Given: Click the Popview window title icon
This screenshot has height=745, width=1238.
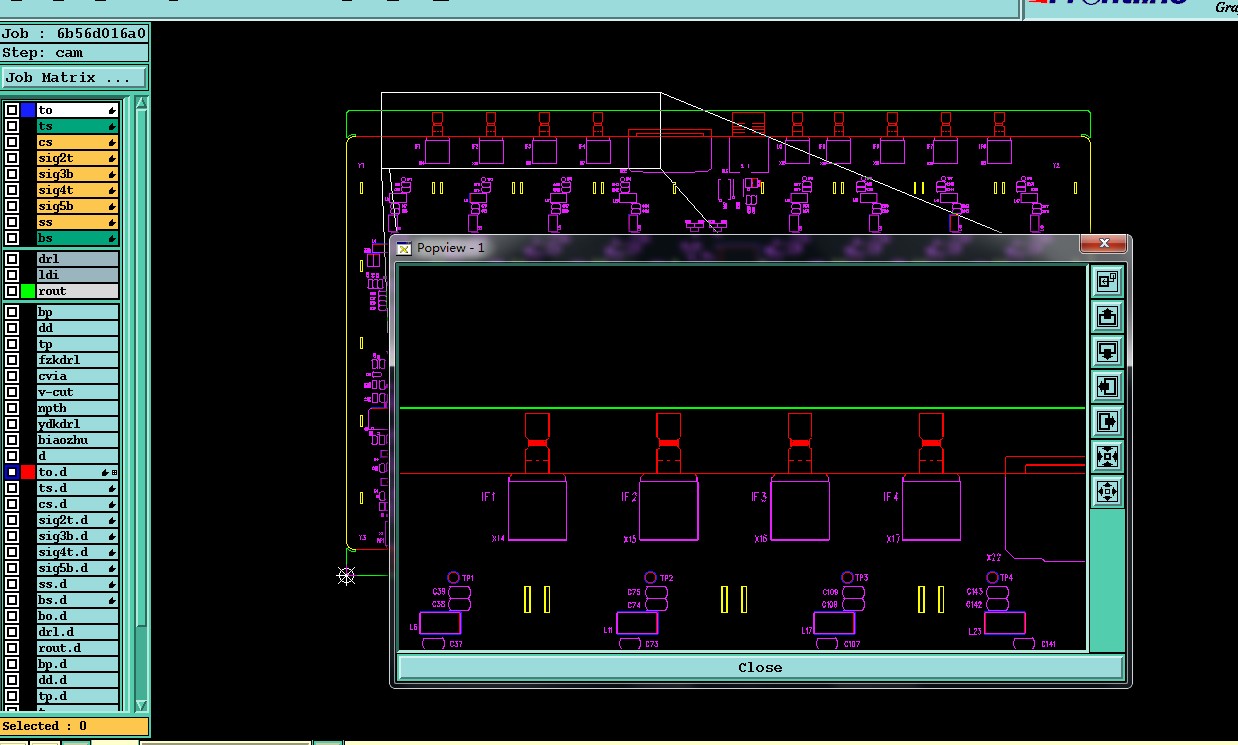Looking at the screenshot, I should click(404, 248).
